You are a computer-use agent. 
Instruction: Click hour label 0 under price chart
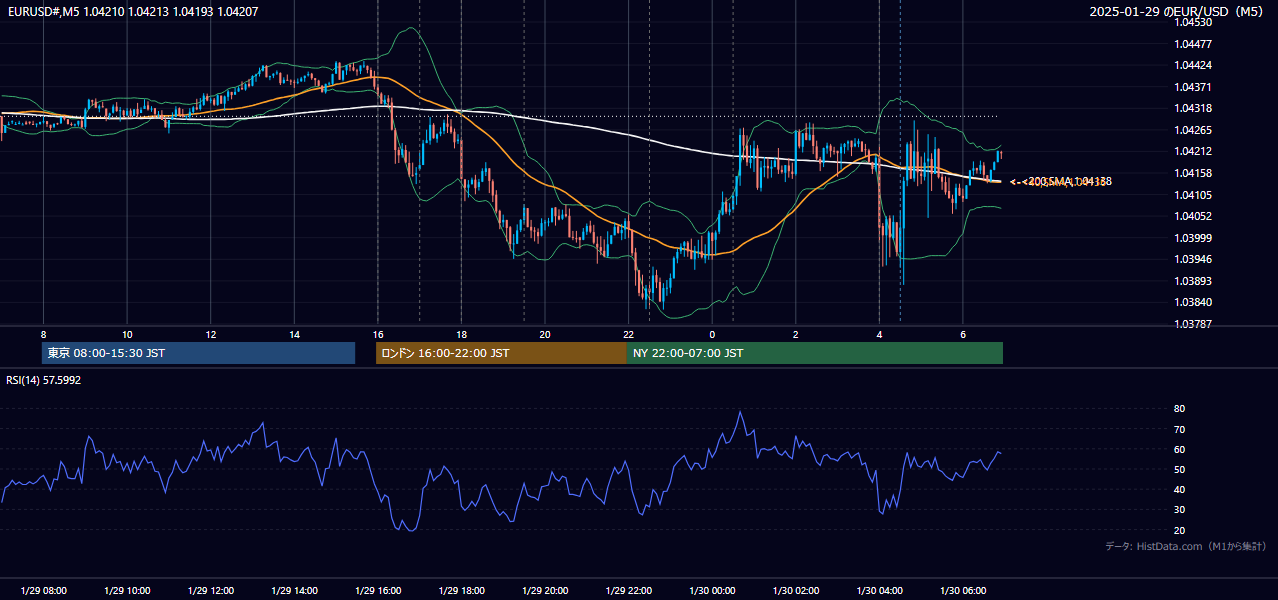click(x=712, y=334)
